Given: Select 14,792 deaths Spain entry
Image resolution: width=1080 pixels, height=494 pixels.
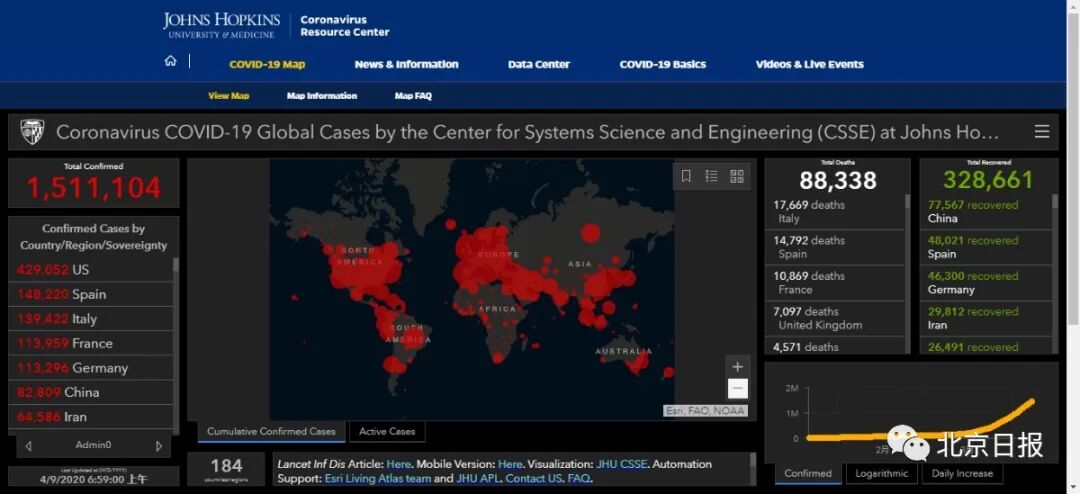Looking at the screenshot, I should pos(835,247).
